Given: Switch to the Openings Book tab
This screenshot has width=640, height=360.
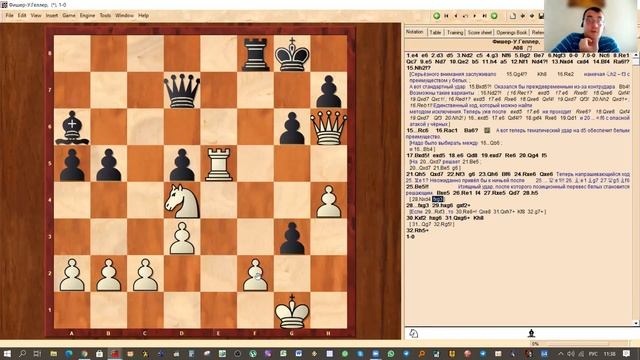Looking at the screenshot, I should pos(512,32).
